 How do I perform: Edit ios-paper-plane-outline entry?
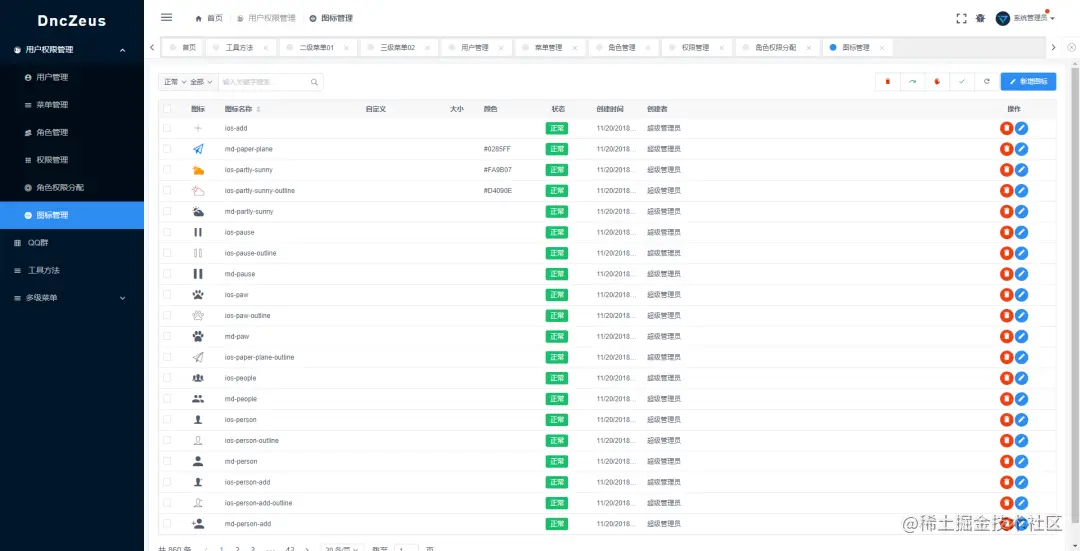(1021, 357)
